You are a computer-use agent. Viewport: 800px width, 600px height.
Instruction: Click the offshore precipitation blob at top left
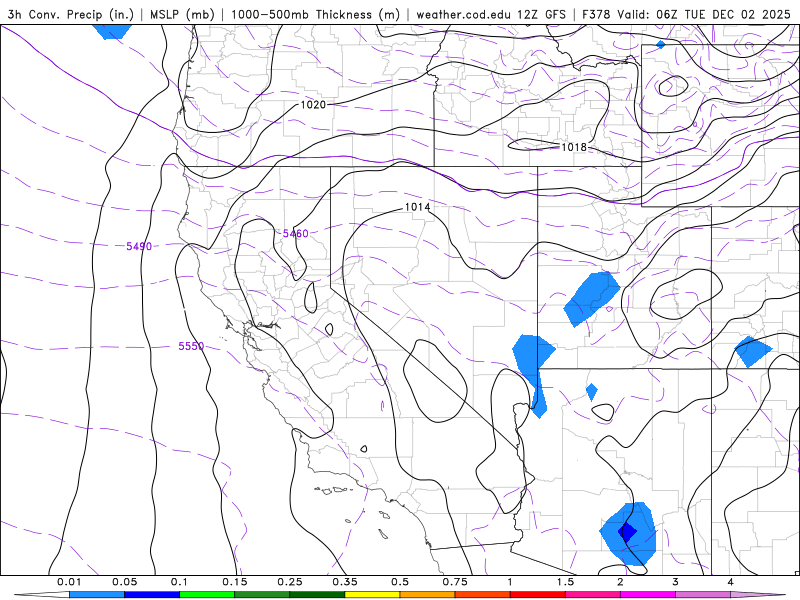pos(111,32)
